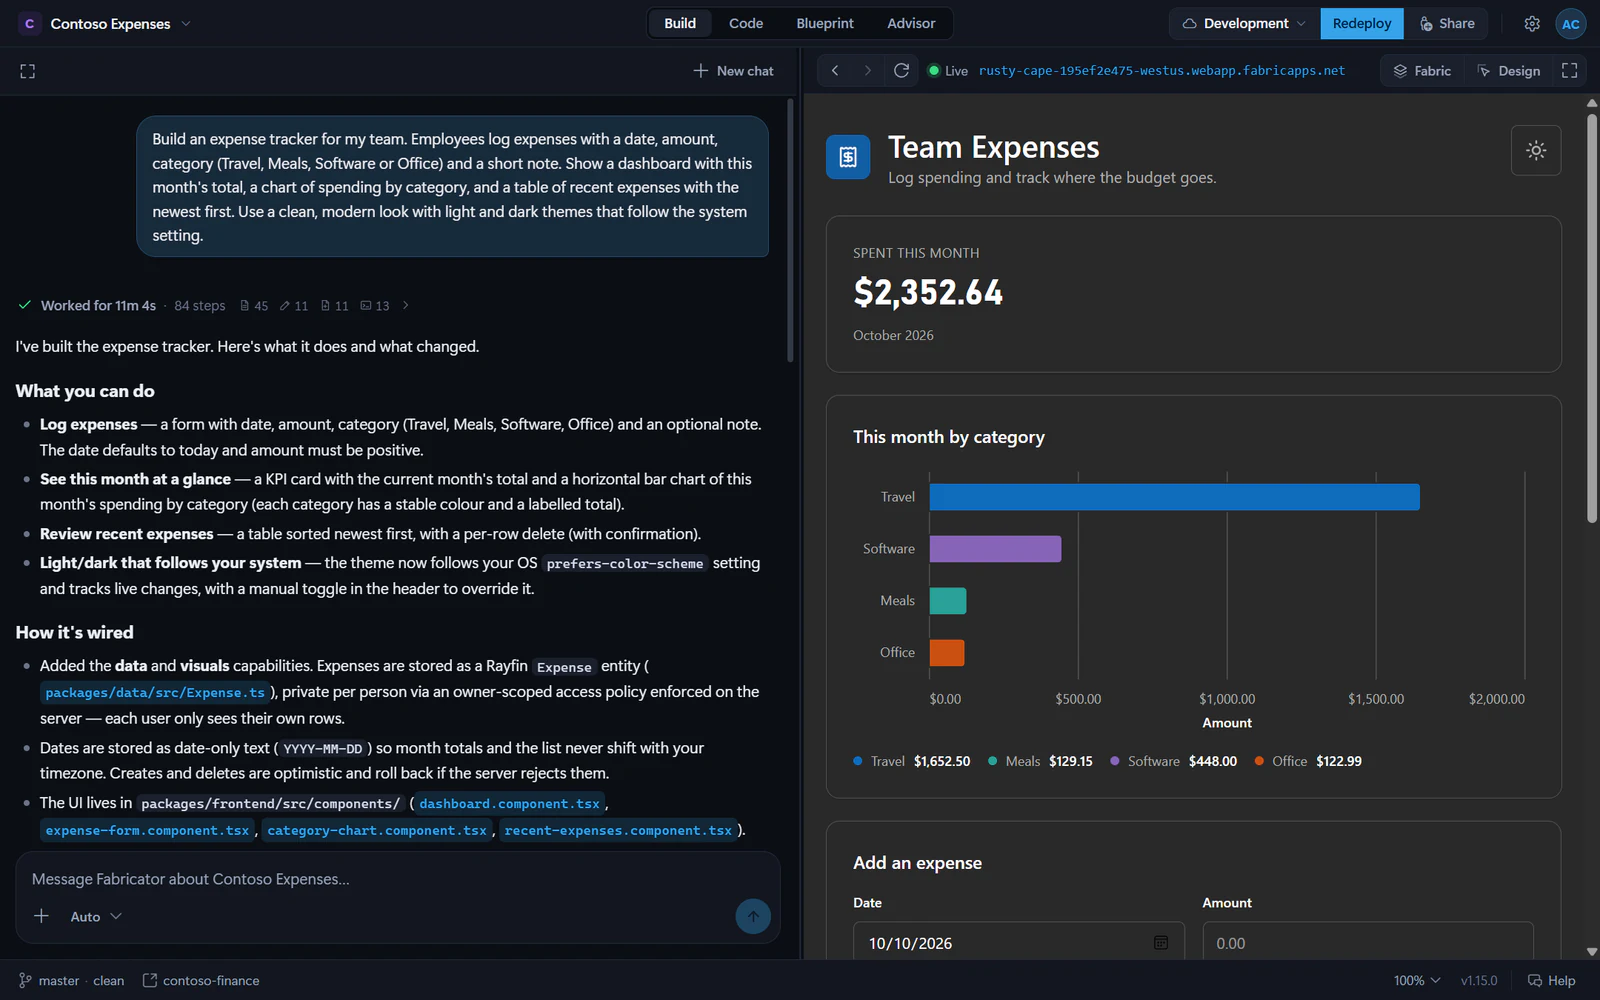Open the contoso-finance workspace link
This screenshot has width=1600, height=1000.
[x=201, y=981]
